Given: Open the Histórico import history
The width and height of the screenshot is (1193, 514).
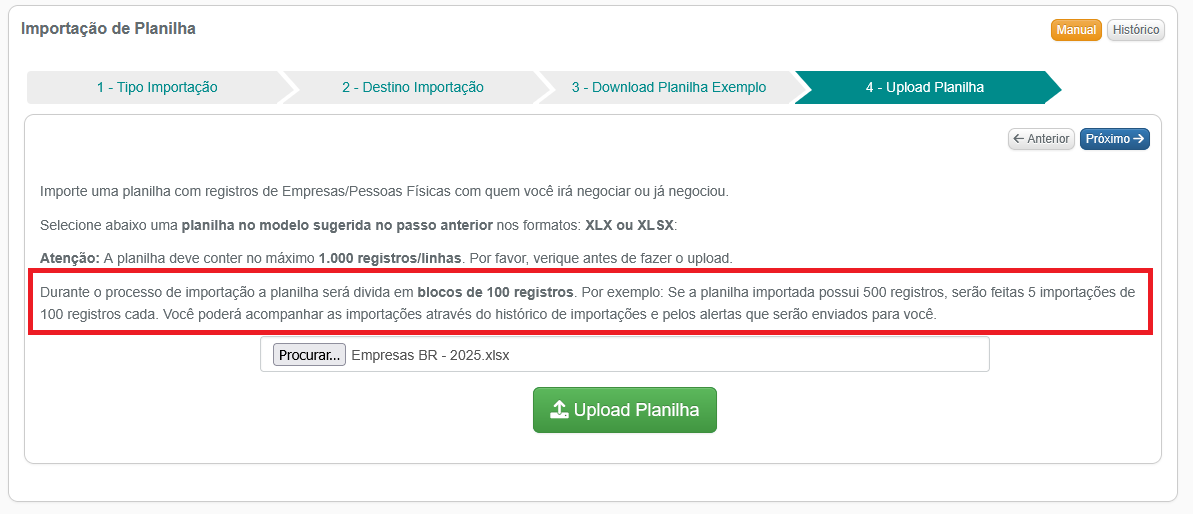Looking at the screenshot, I should pyautogui.click(x=1135, y=30).
